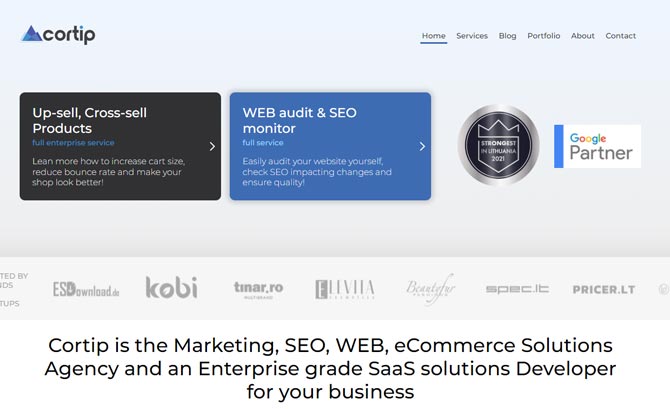670x409 pixels.
Task: Click the PRICER.LT logo
Action: pyautogui.click(x=604, y=290)
